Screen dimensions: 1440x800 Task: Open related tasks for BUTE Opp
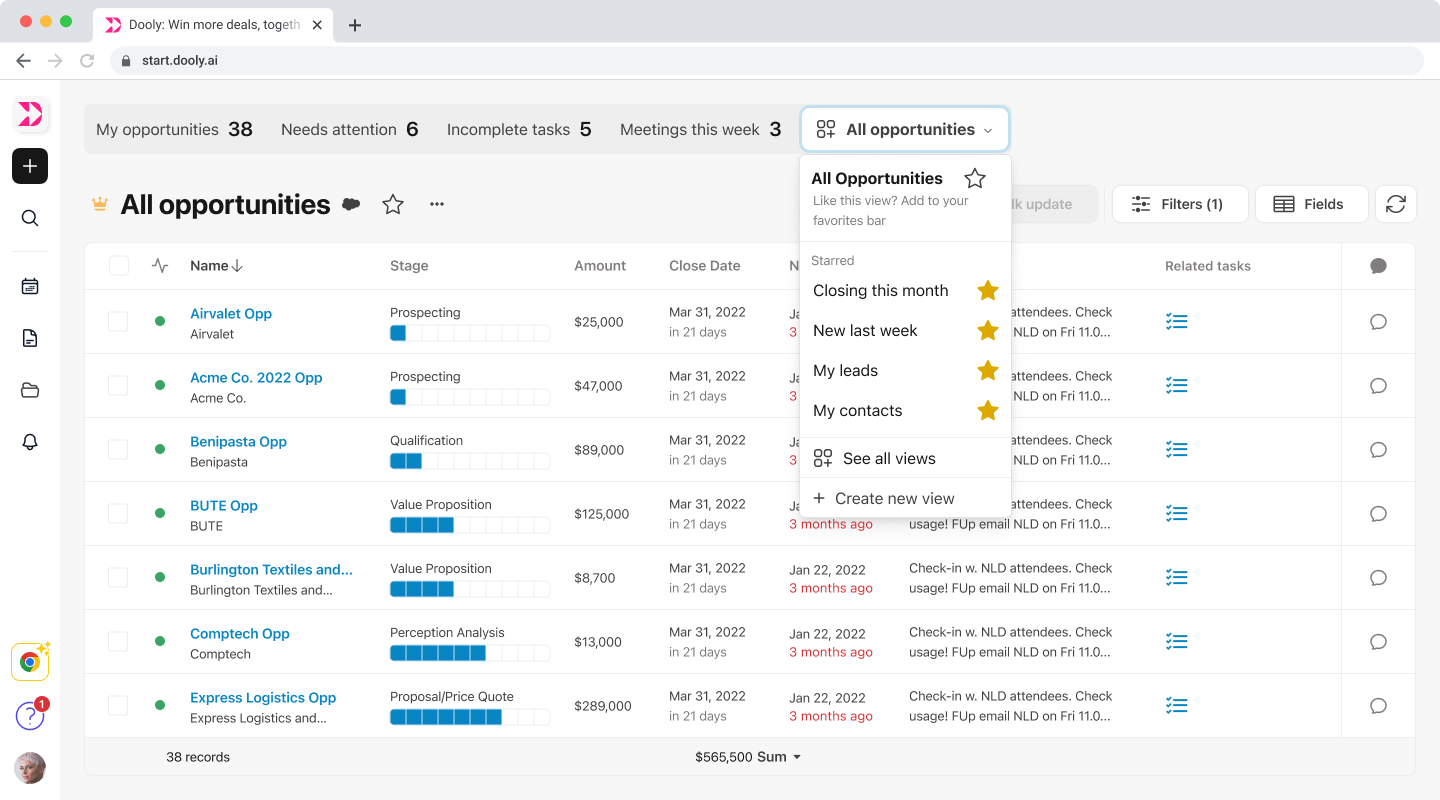pos(1177,514)
